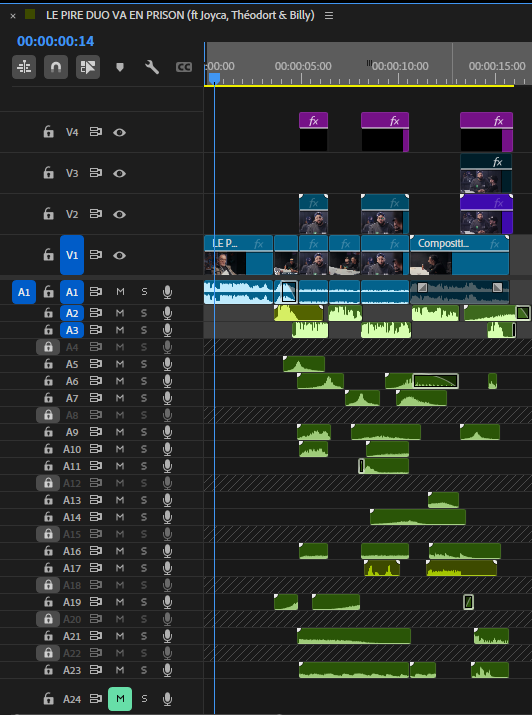This screenshot has width=532, height=715.
Task: Solo track A24
Action: (x=144, y=699)
